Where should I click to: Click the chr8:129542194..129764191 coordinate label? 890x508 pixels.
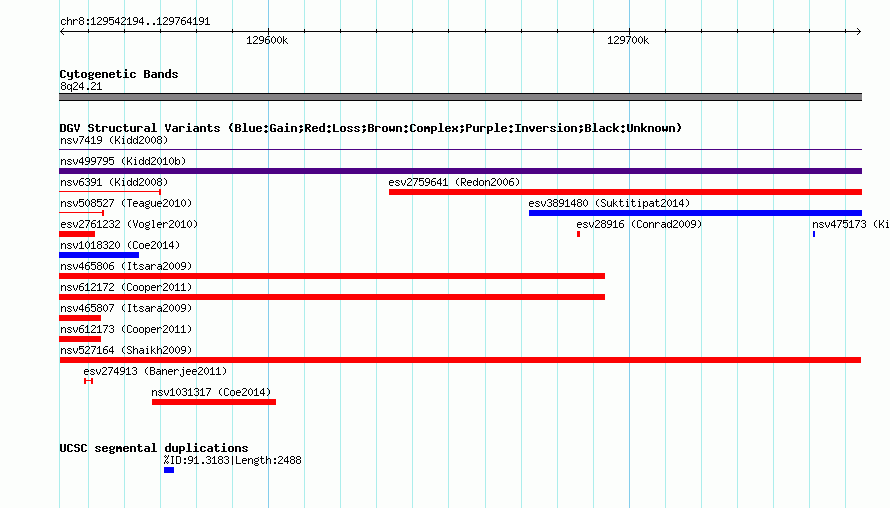point(135,22)
